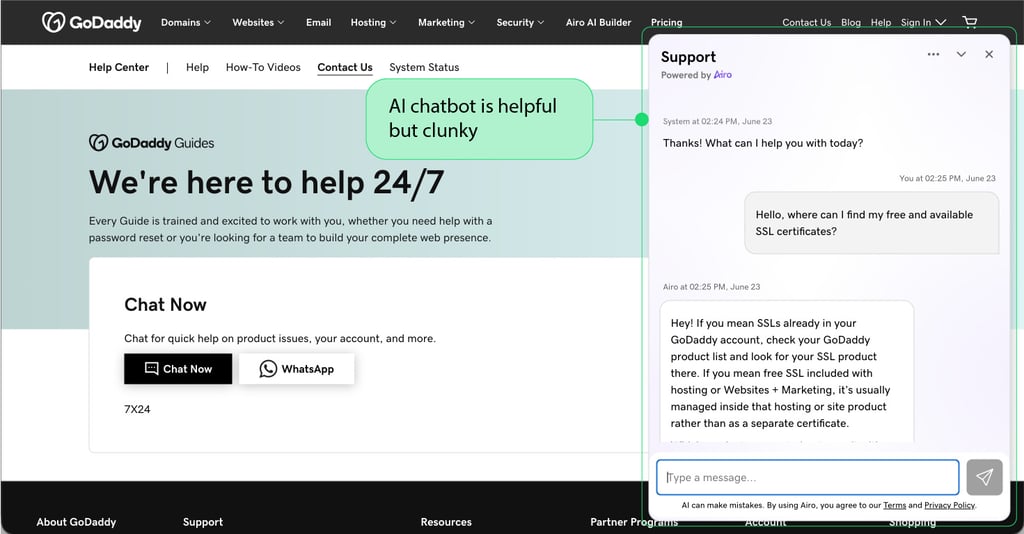Expand the Domains menu
The height and width of the screenshot is (534, 1024).
coord(185,22)
